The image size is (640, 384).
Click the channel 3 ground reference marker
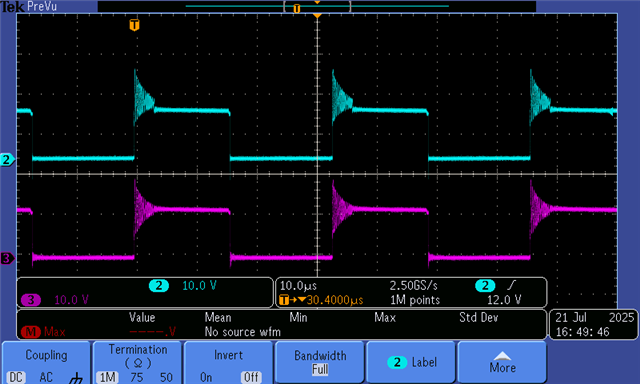pos(7,258)
